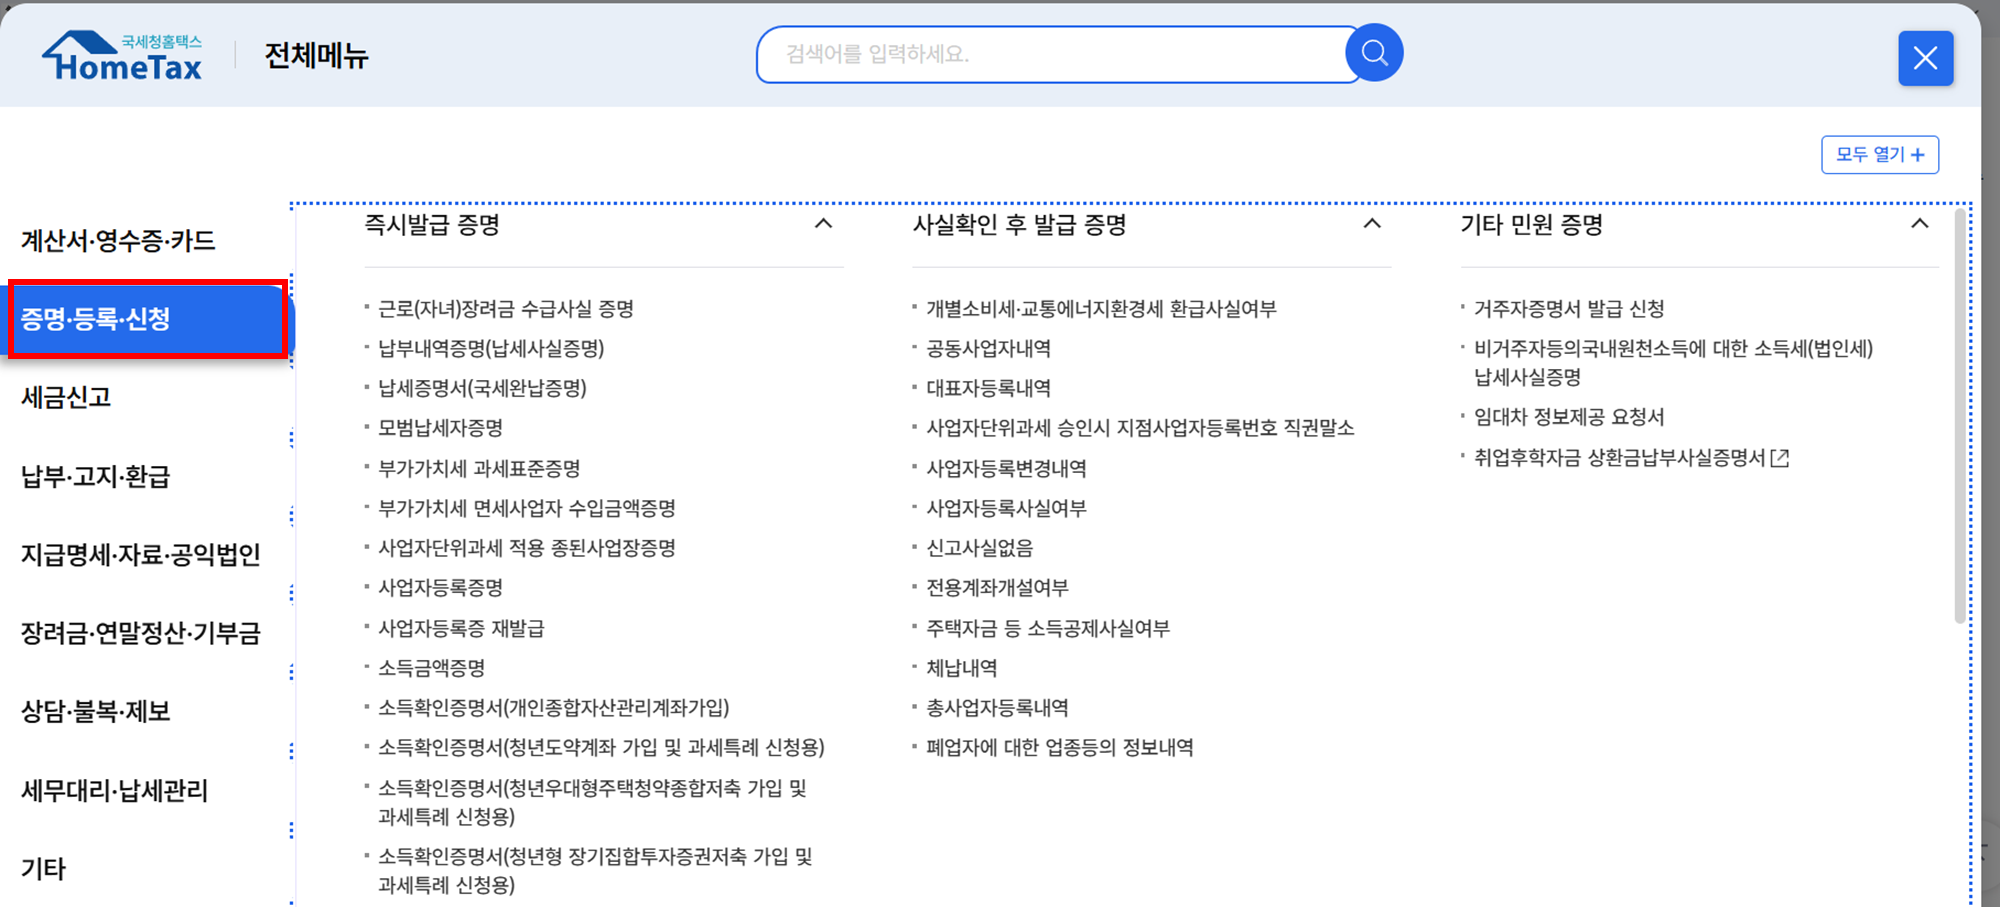2000x907 pixels.
Task: Open 공동사업자내역 link
Action: [x=988, y=349]
